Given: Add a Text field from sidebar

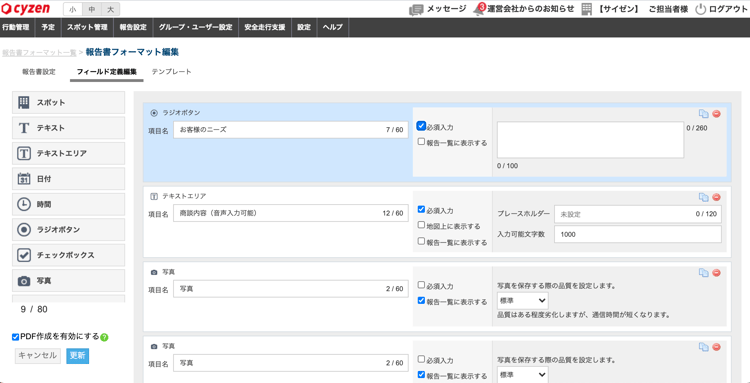Looking at the screenshot, I should [x=68, y=128].
